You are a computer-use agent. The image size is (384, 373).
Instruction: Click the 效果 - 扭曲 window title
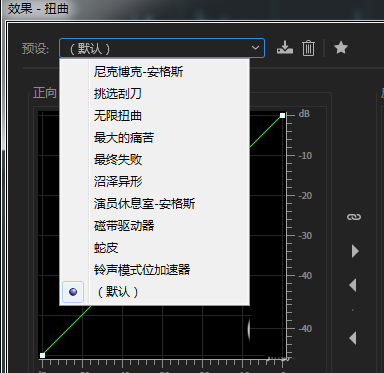pos(38,9)
